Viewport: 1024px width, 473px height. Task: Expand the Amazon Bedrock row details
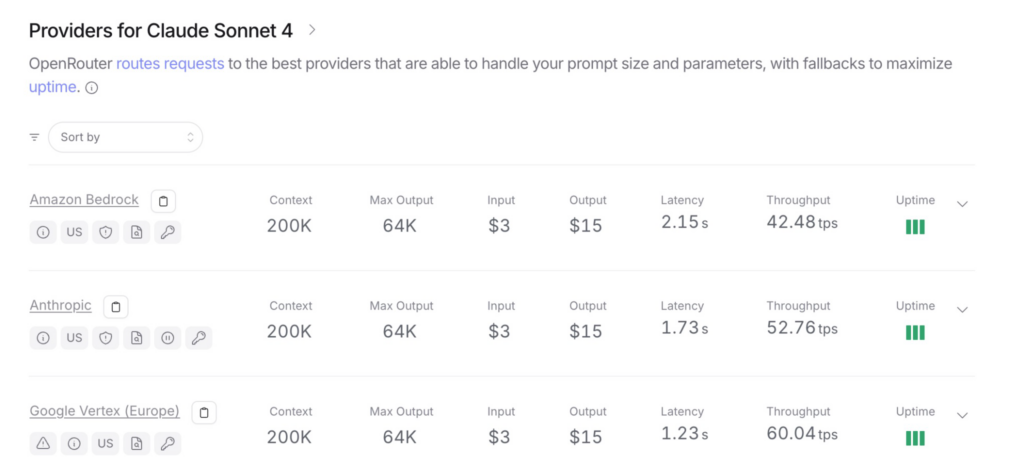coord(962,204)
